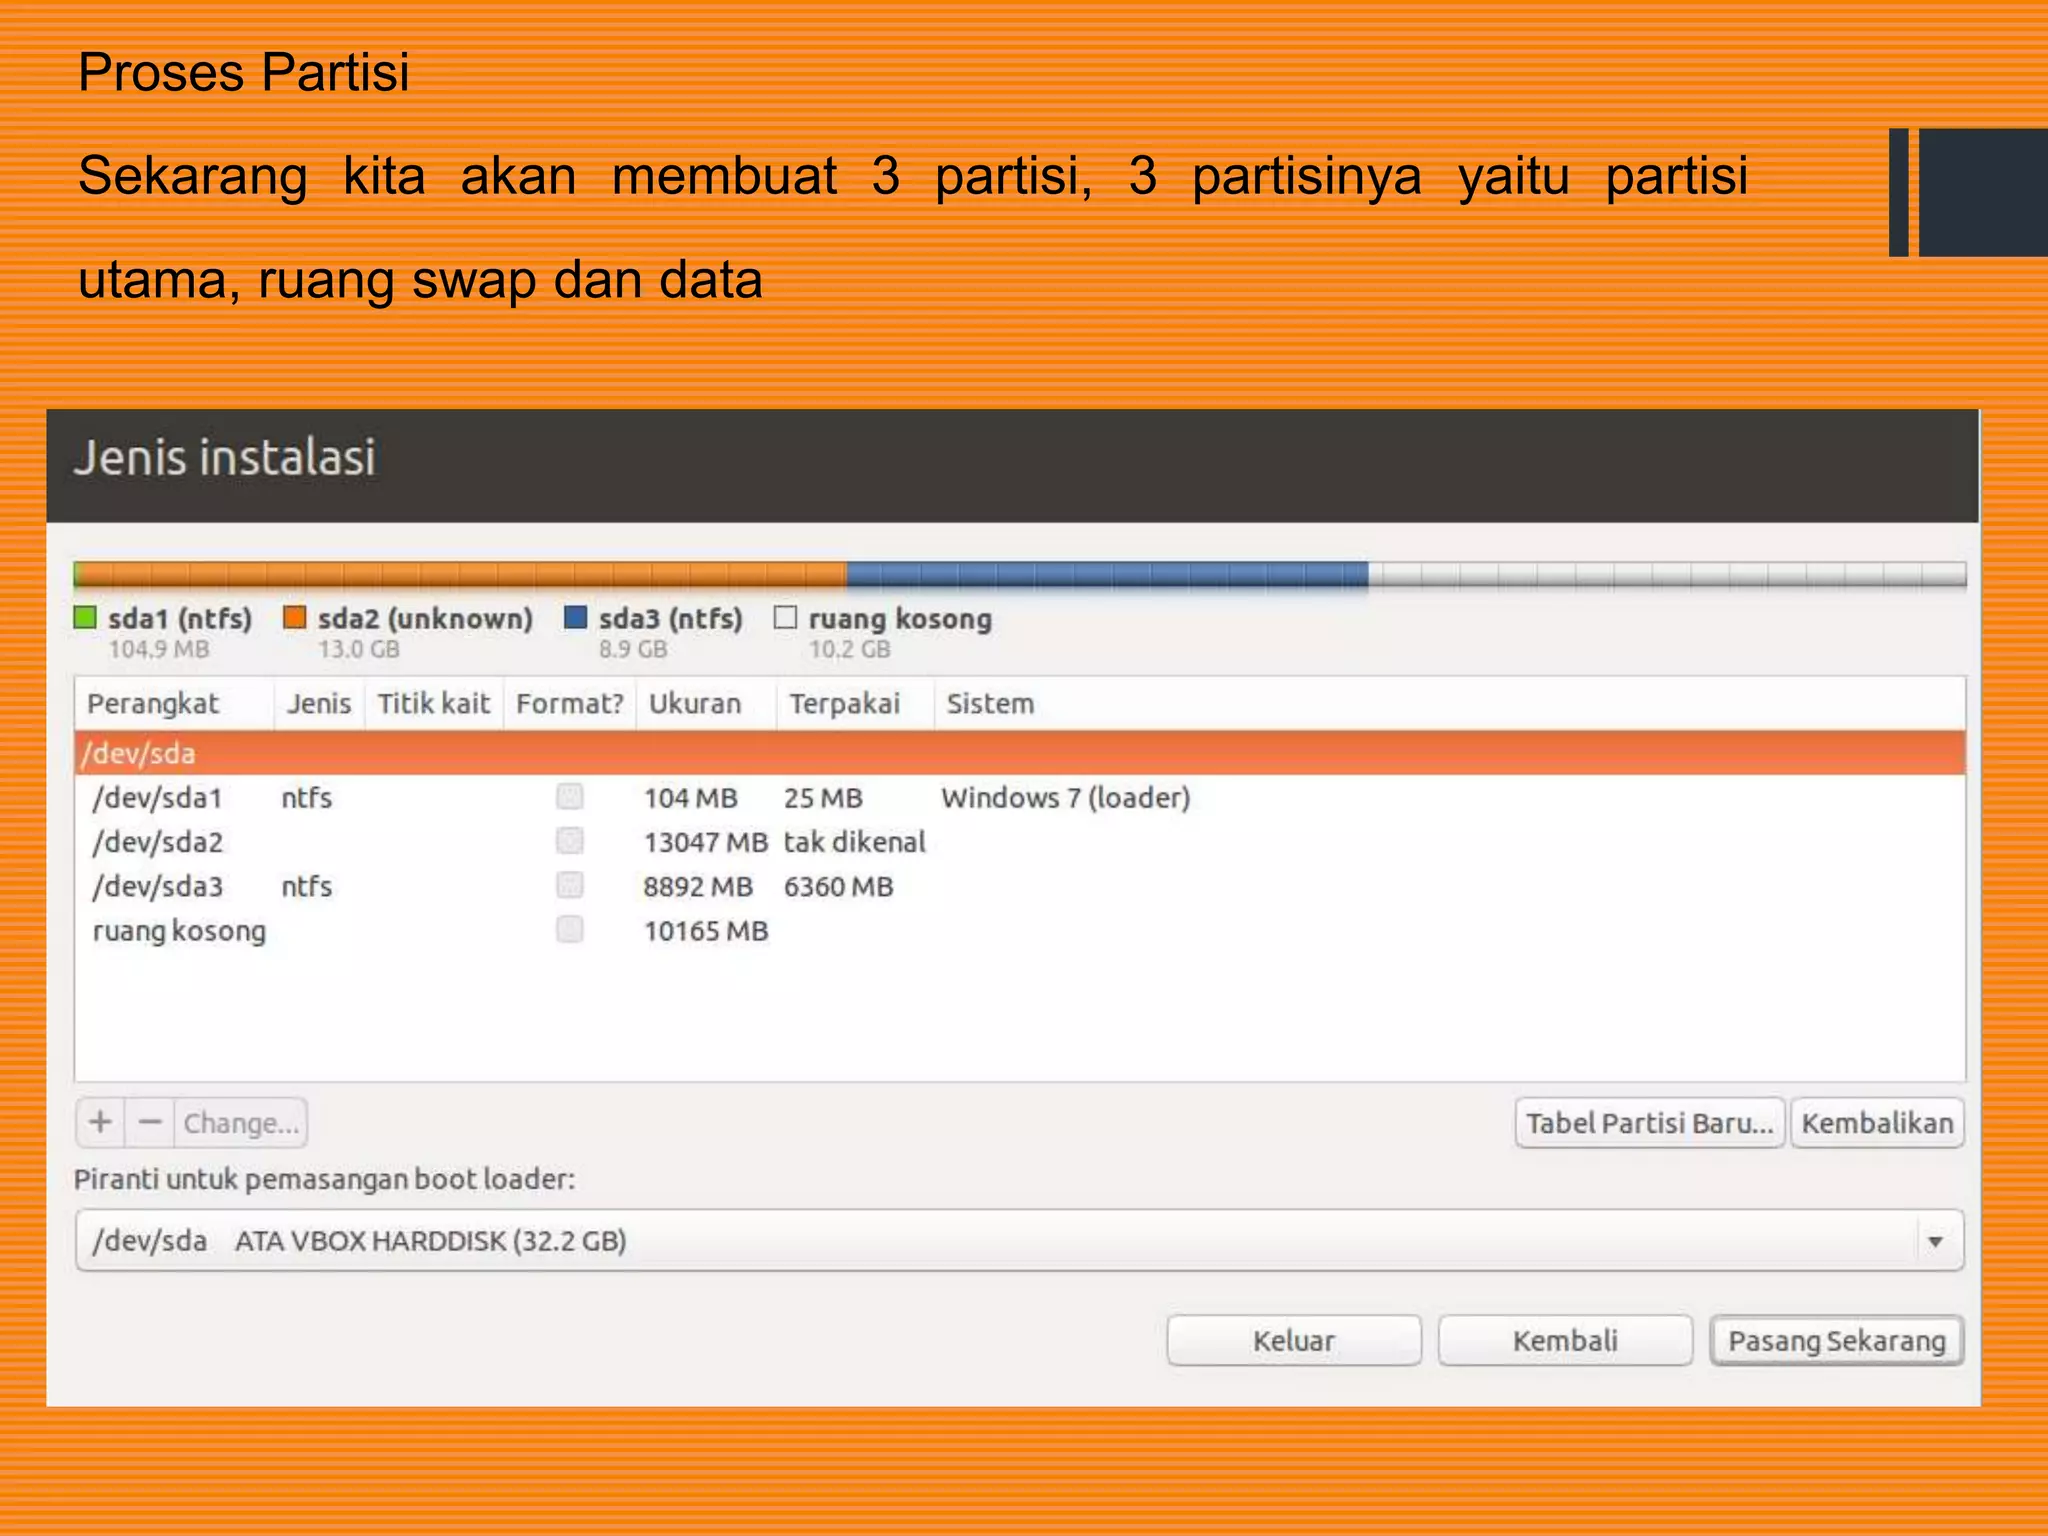Click the 'sda1 (ntfs)' legend label
The image size is (2048, 1536).
[180, 618]
